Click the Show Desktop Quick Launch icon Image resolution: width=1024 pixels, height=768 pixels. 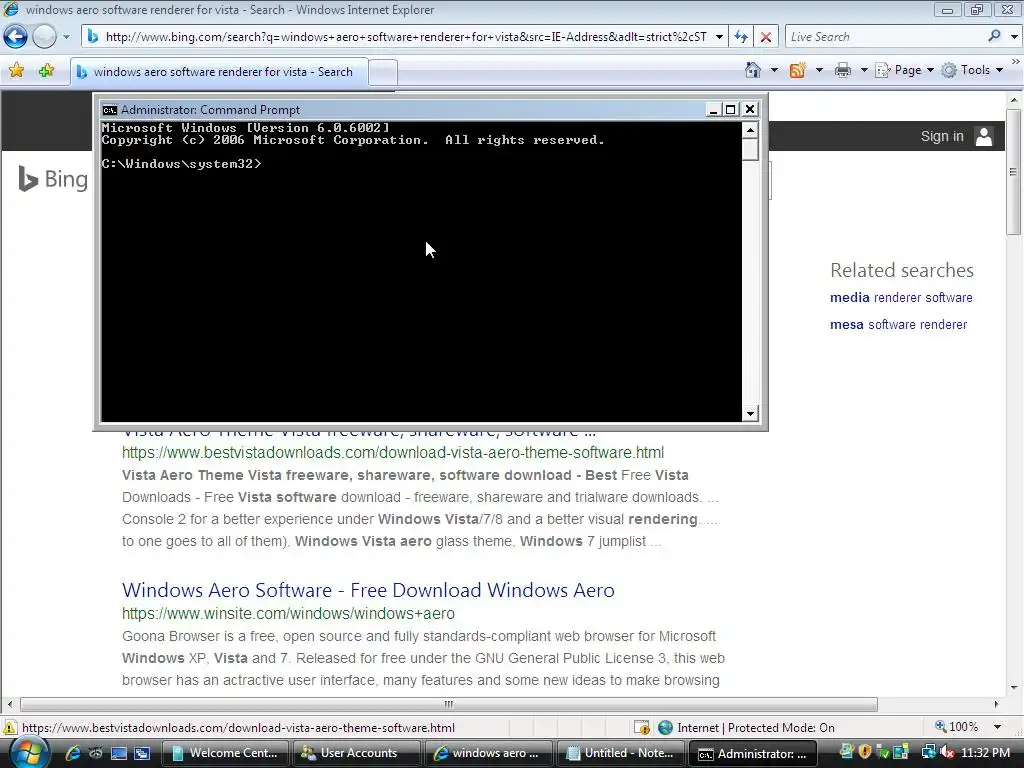119,753
